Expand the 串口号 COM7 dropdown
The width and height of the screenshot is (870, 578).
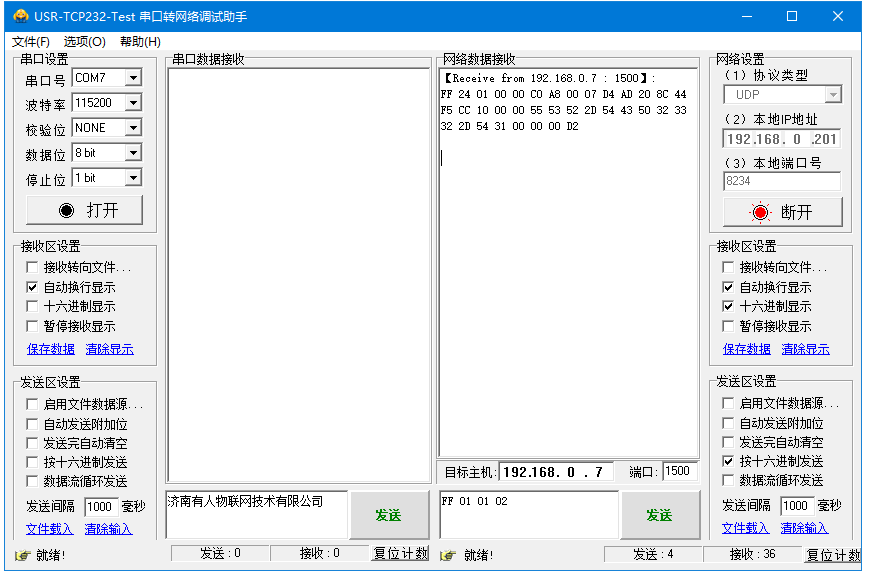click(x=133, y=78)
